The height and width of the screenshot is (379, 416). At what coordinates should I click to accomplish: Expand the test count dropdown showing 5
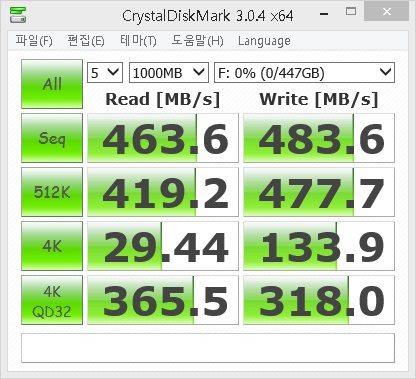tap(105, 72)
